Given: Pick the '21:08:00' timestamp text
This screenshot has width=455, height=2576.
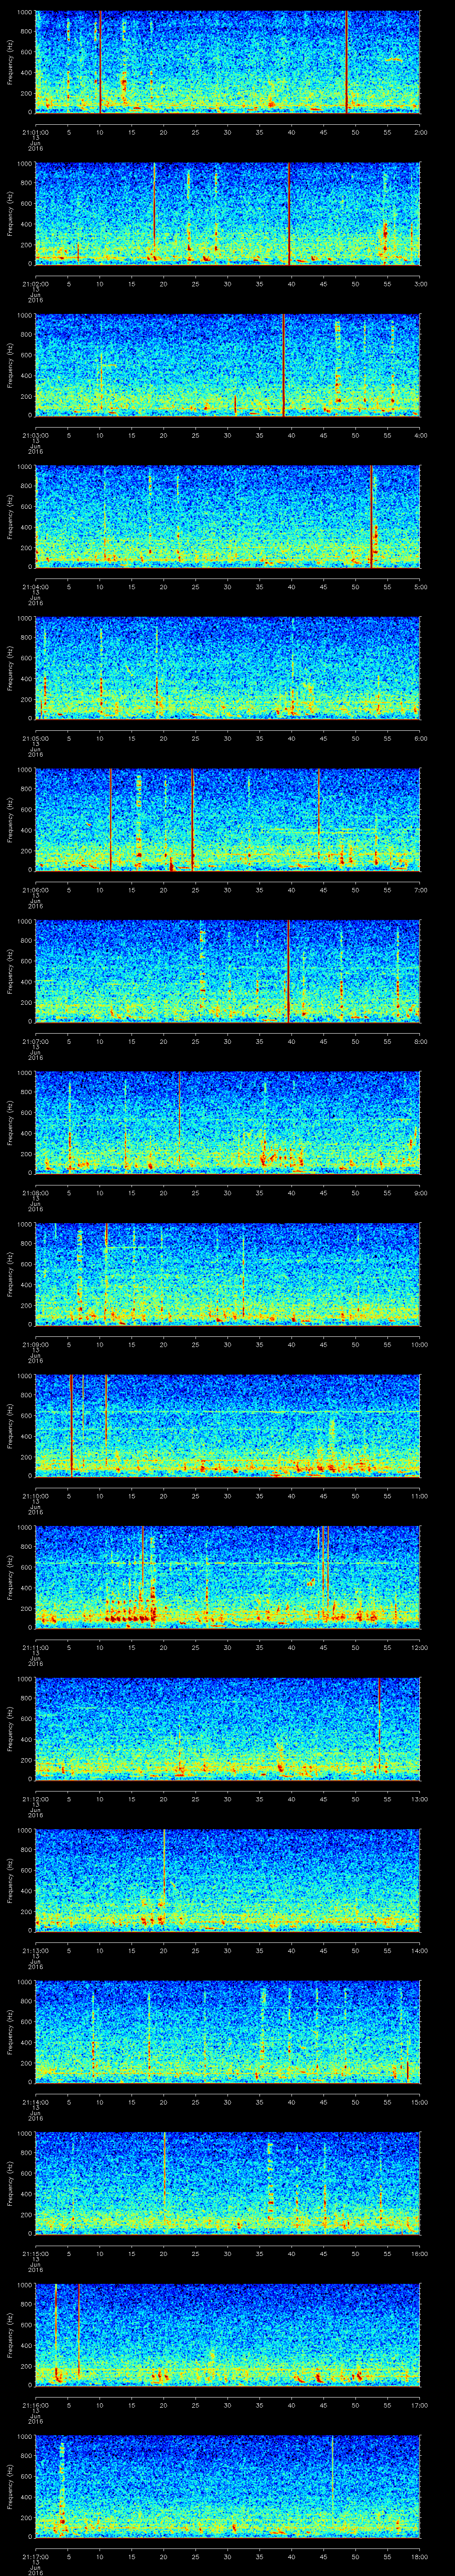Looking at the screenshot, I should pos(35,1192).
